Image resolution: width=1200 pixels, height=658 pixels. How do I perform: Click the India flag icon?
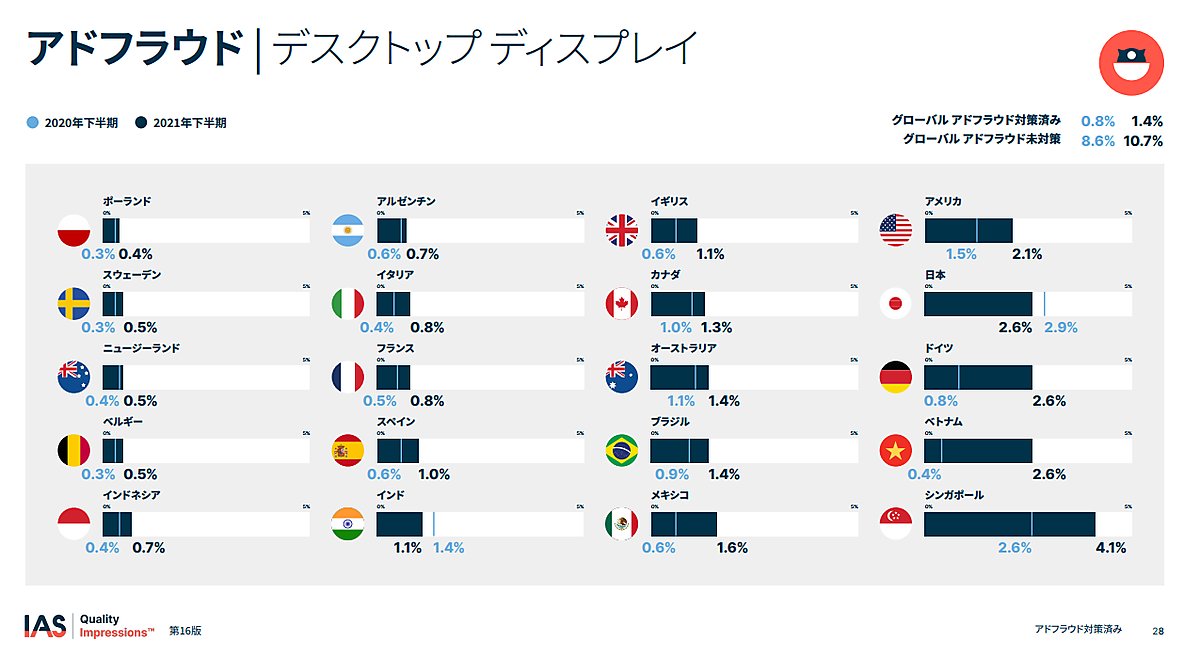coord(348,524)
